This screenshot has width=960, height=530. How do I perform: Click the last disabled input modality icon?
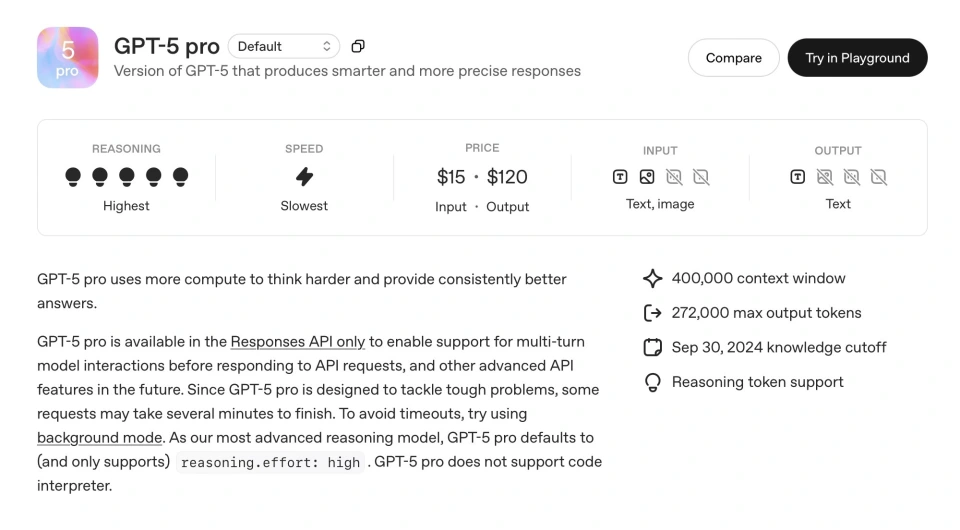(x=701, y=177)
